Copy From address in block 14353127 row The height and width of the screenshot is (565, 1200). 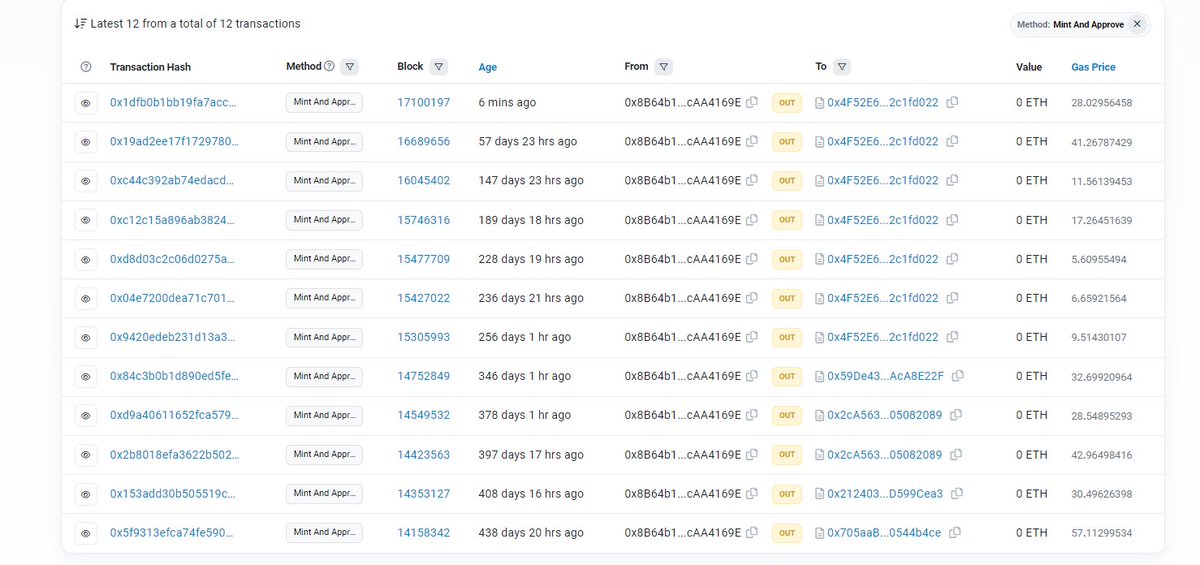(x=752, y=493)
